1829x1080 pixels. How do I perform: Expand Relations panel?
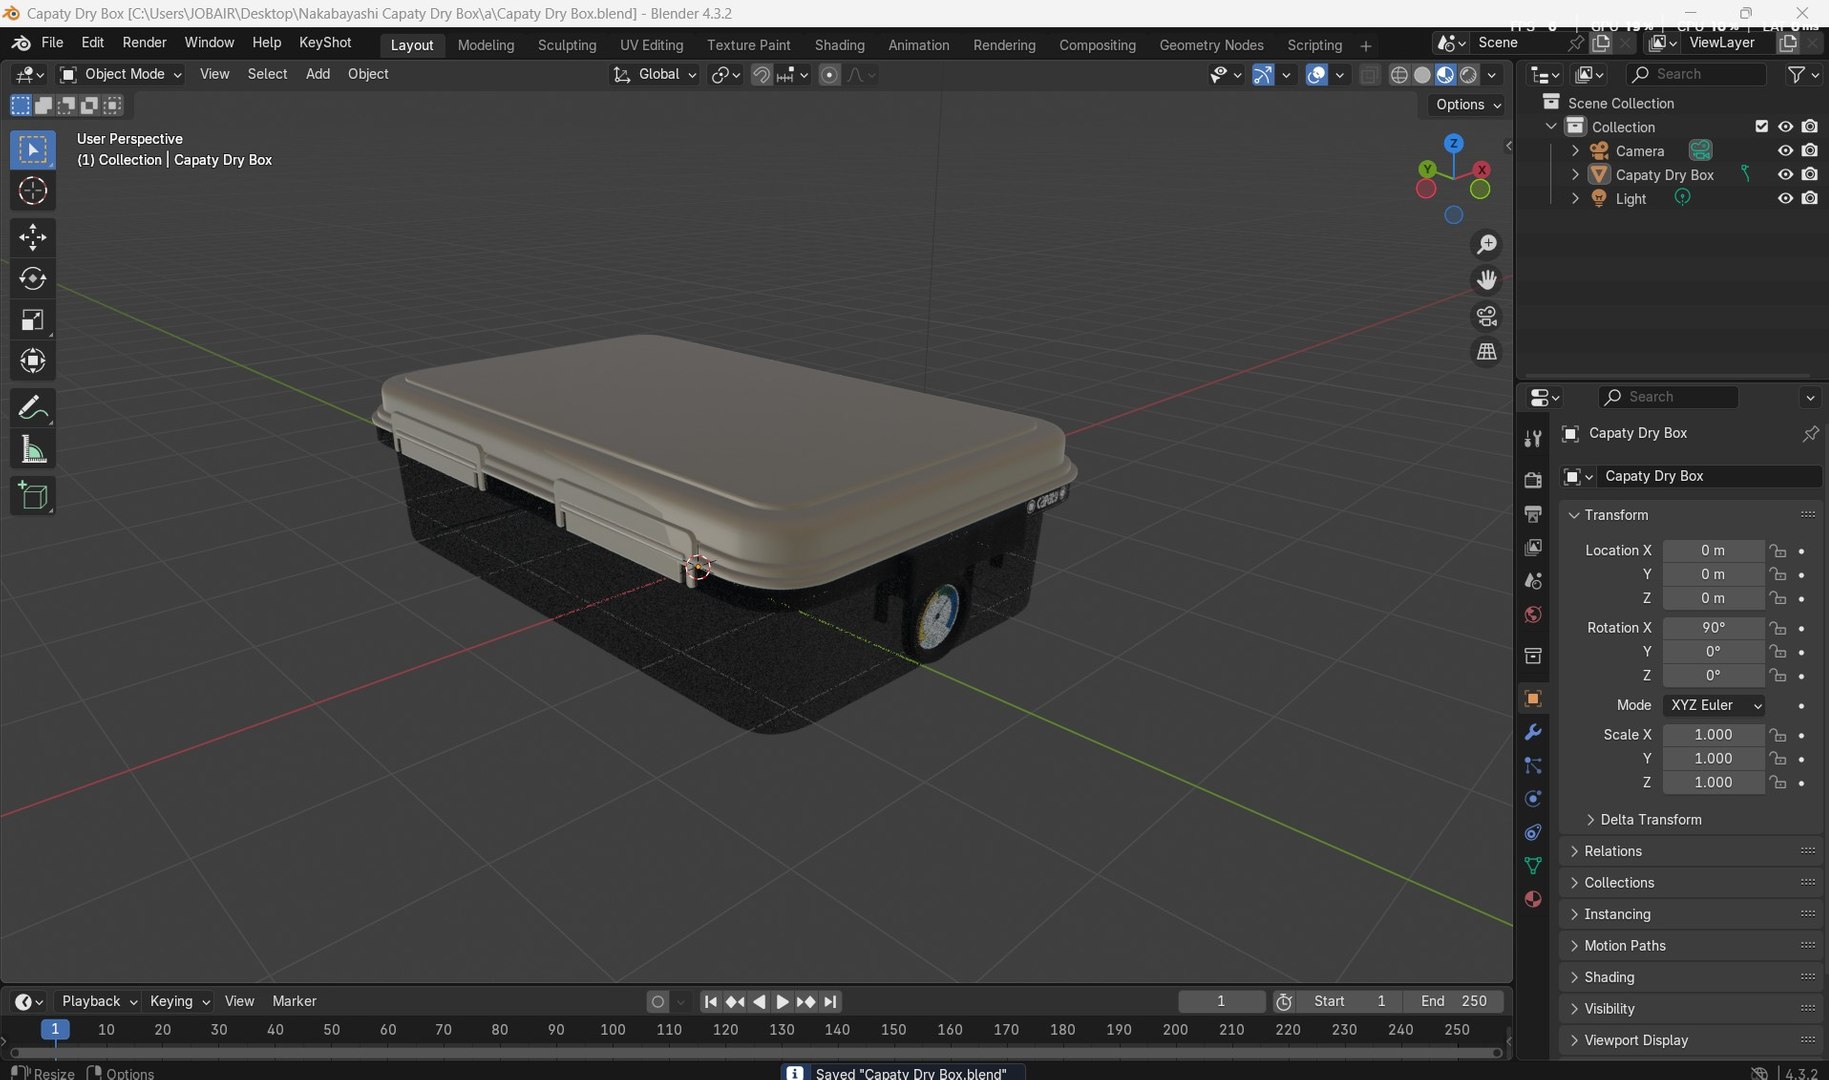click(x=1613, y=851)
